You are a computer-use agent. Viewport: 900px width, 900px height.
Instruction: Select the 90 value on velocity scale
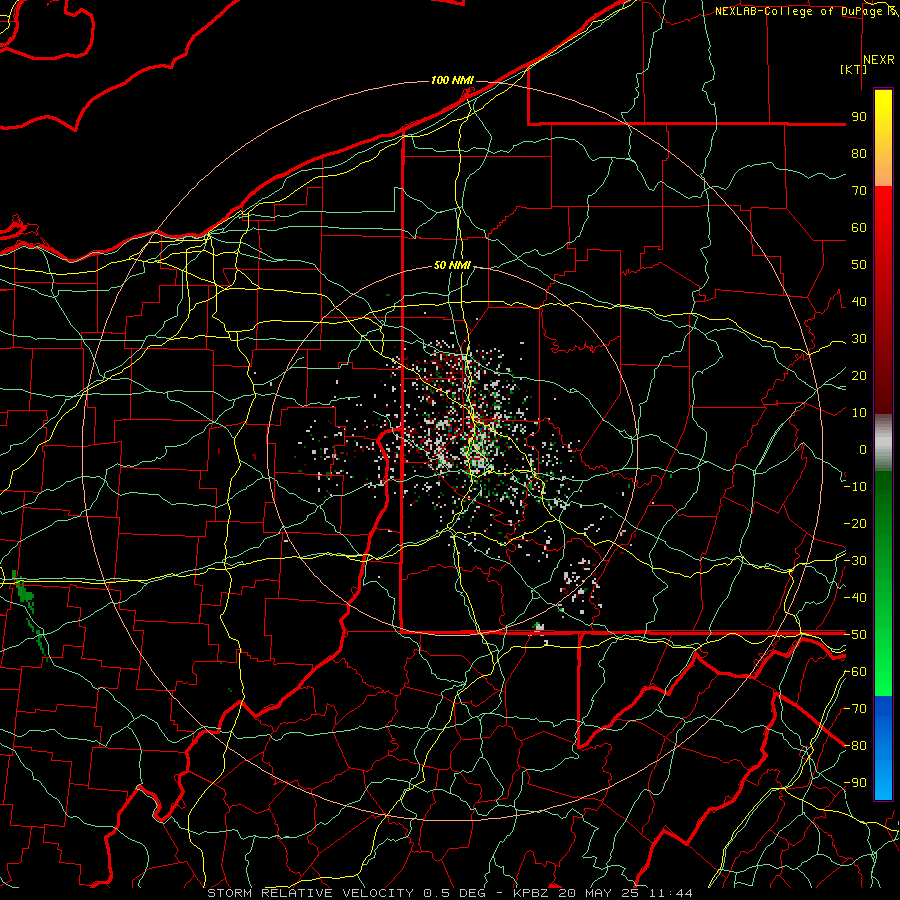859,117
